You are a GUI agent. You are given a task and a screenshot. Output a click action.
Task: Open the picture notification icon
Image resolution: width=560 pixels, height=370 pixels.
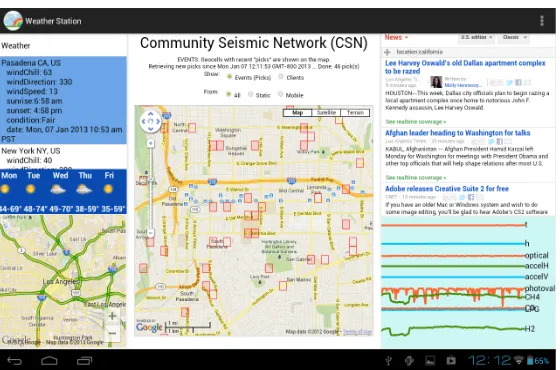point(430,361)
